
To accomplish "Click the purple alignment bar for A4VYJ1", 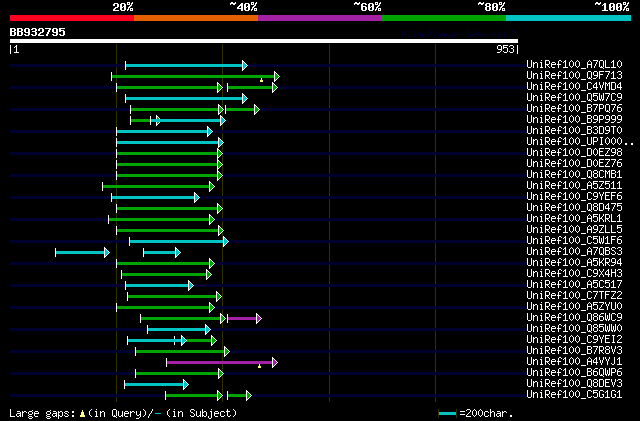I will pyautogui.click(x=222, y=362).
